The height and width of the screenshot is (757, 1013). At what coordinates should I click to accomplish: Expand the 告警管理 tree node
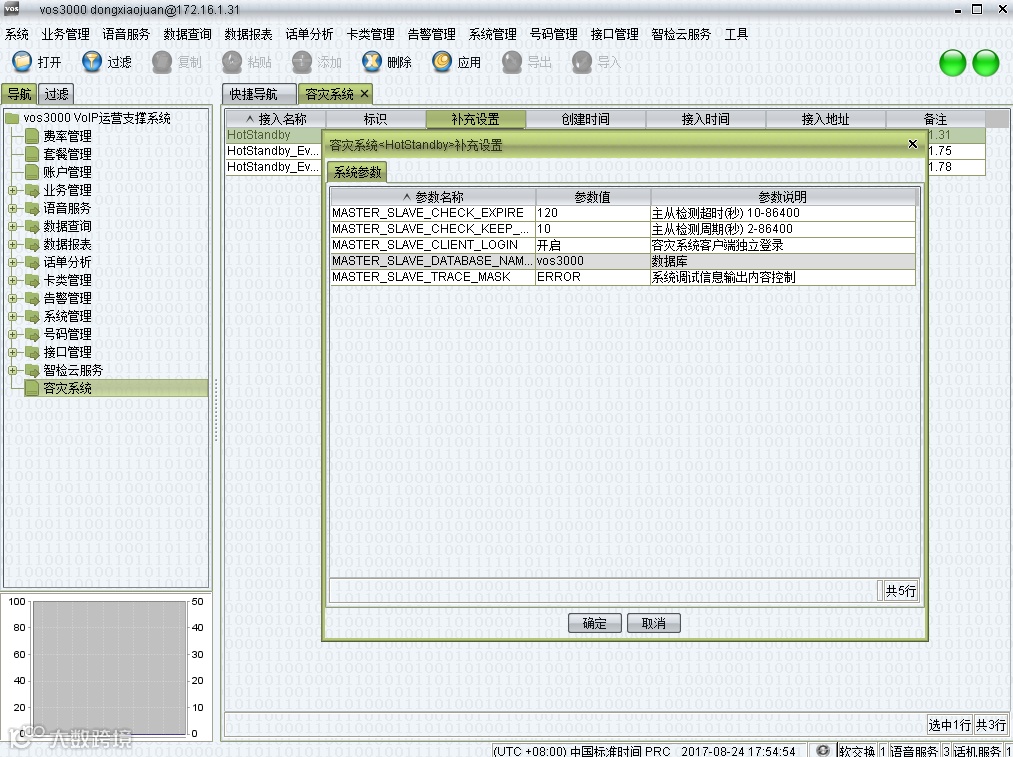[12, 298]
